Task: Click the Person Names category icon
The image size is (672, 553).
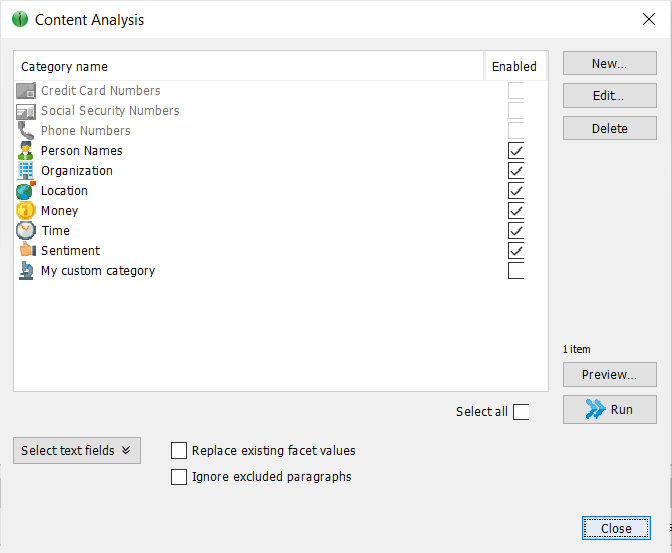Action: coord(26,151)
